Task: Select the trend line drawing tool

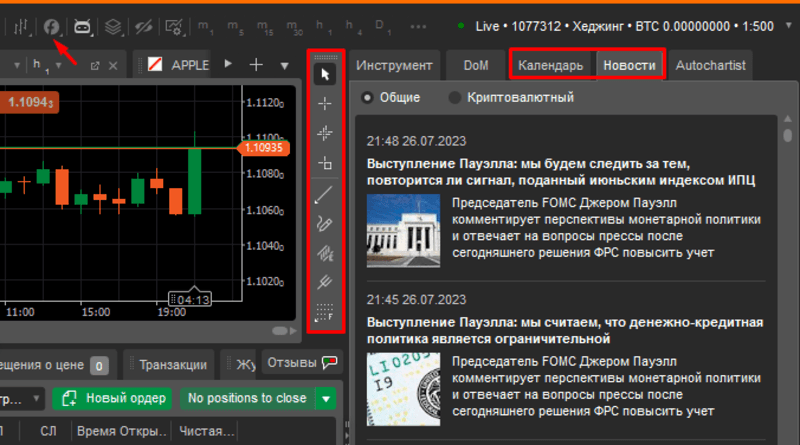Action: [324, 194]
